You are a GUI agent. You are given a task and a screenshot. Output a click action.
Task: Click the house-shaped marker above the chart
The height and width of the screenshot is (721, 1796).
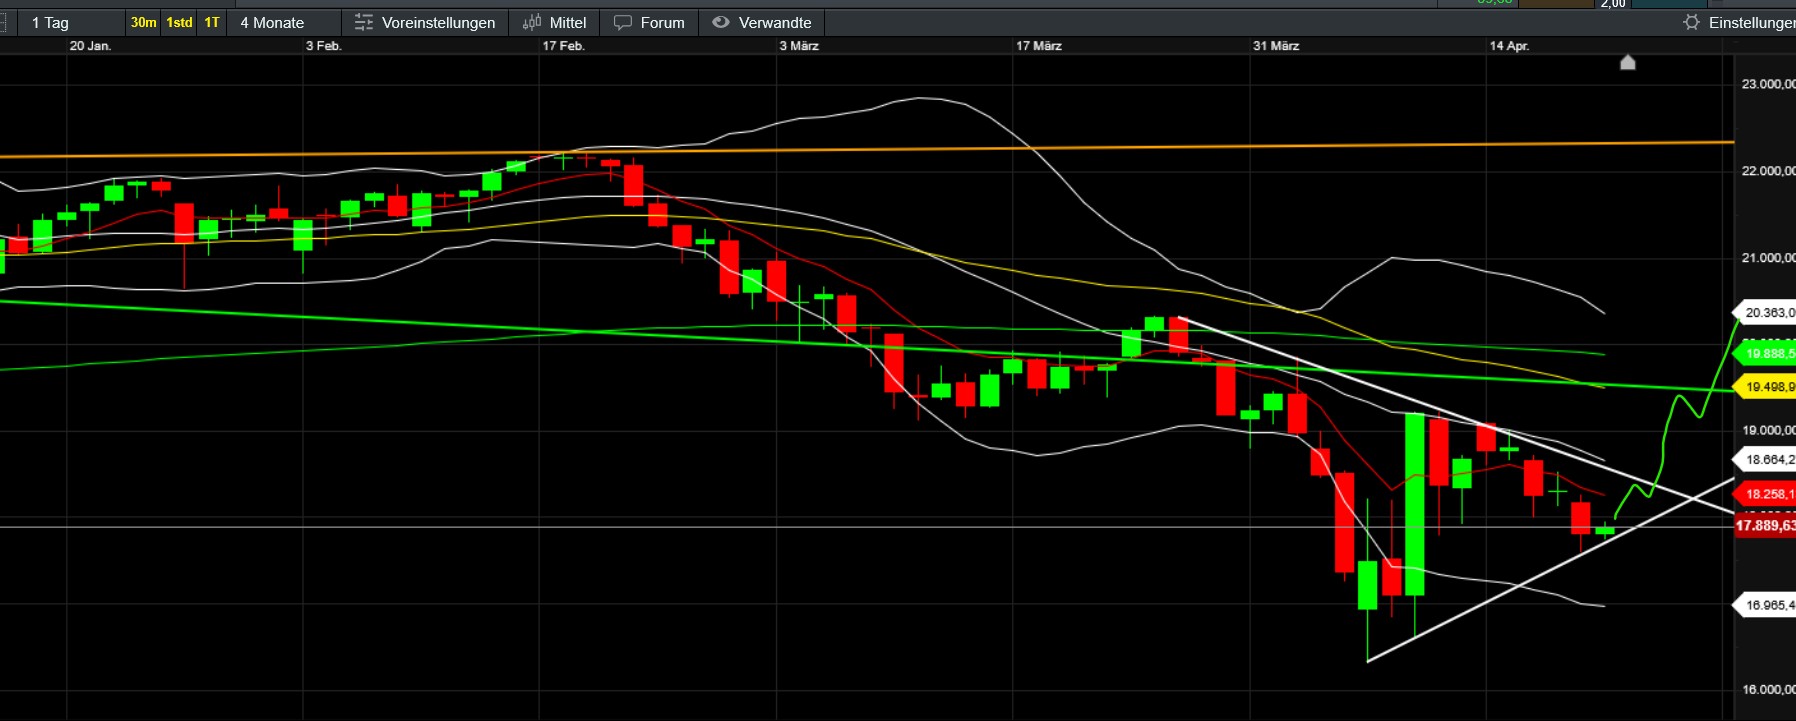(x=1628, y=63)
